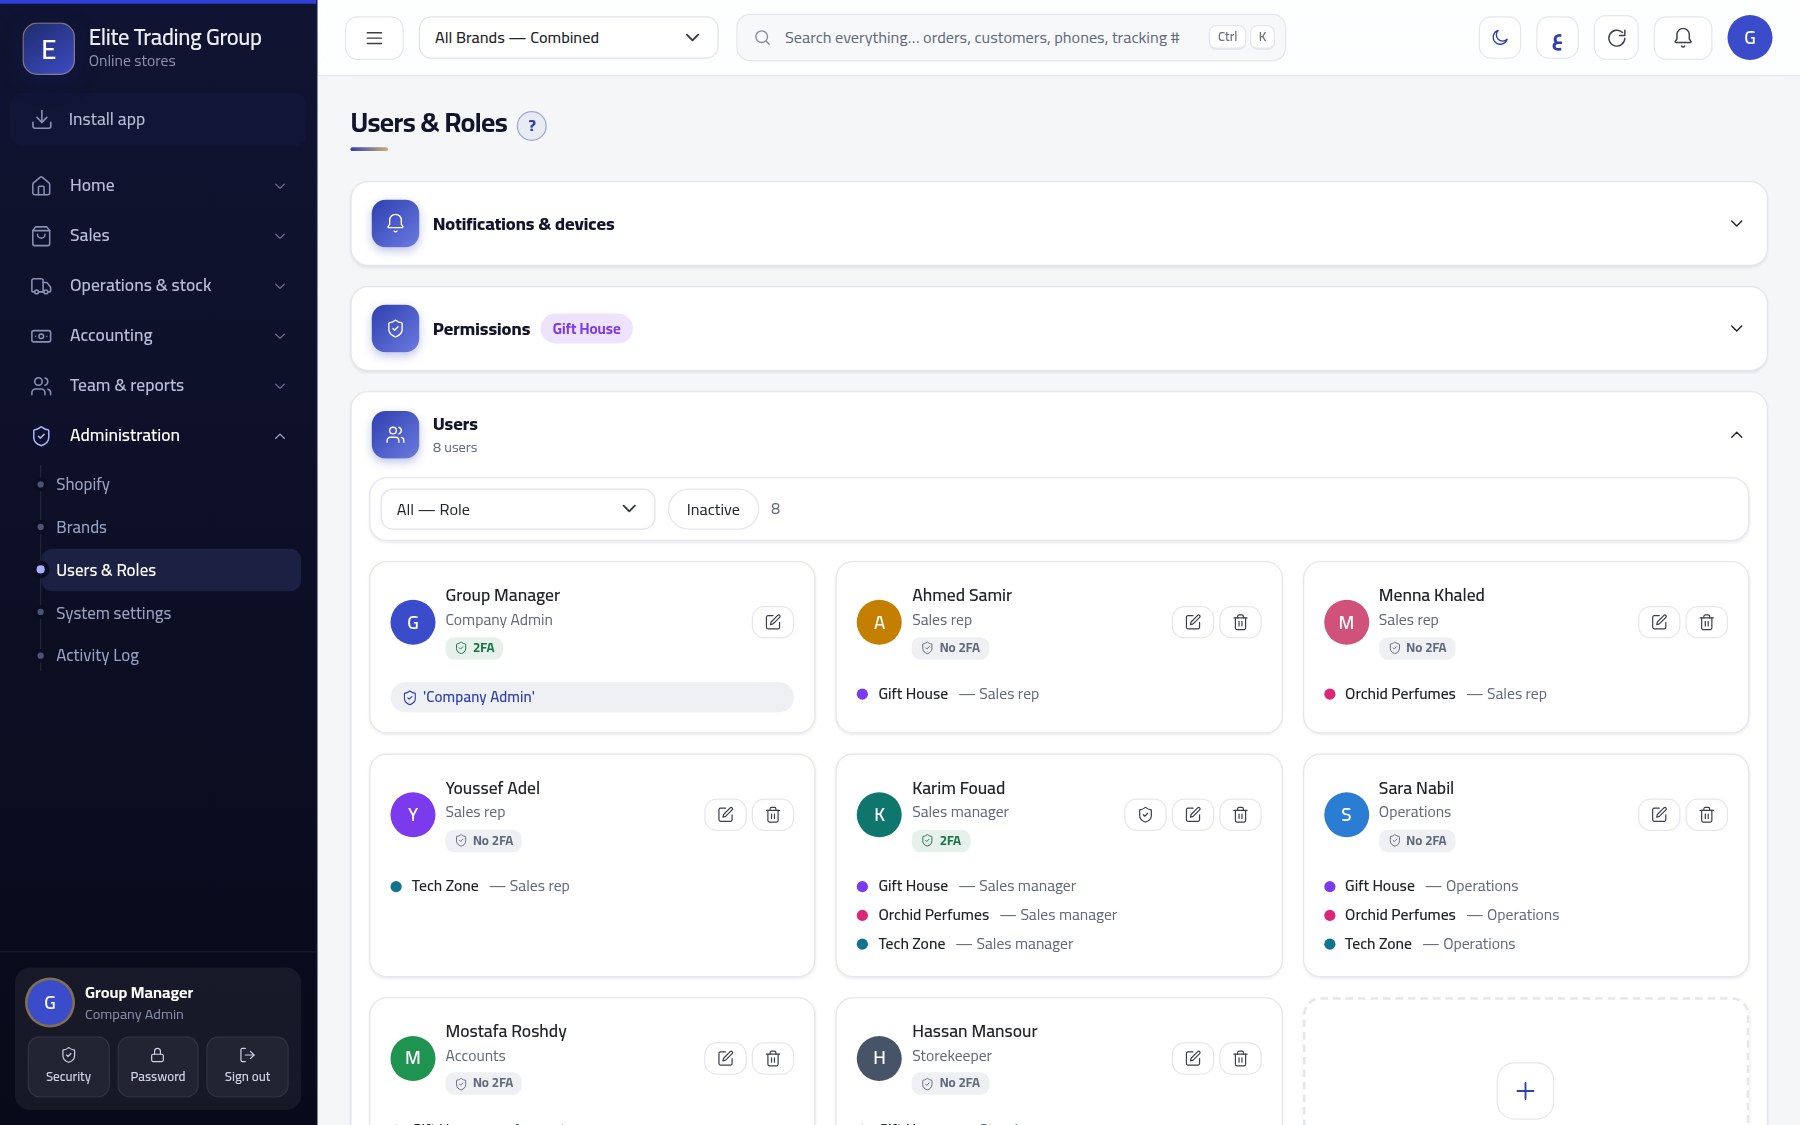Delete the user Mostafa Roshdy
The image size is (1800, 1125).
coord(773,1058)
